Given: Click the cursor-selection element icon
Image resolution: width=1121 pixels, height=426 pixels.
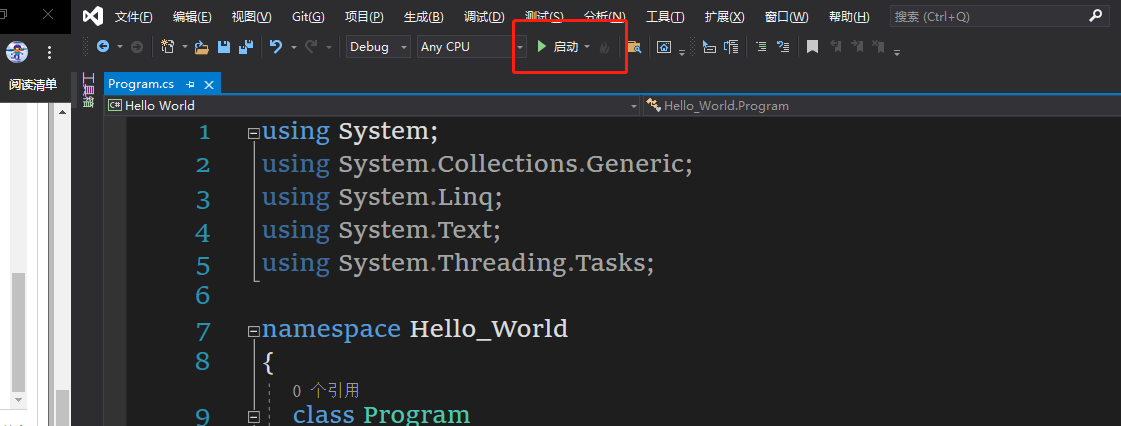Looking at the screenshot, I should 708,47.
